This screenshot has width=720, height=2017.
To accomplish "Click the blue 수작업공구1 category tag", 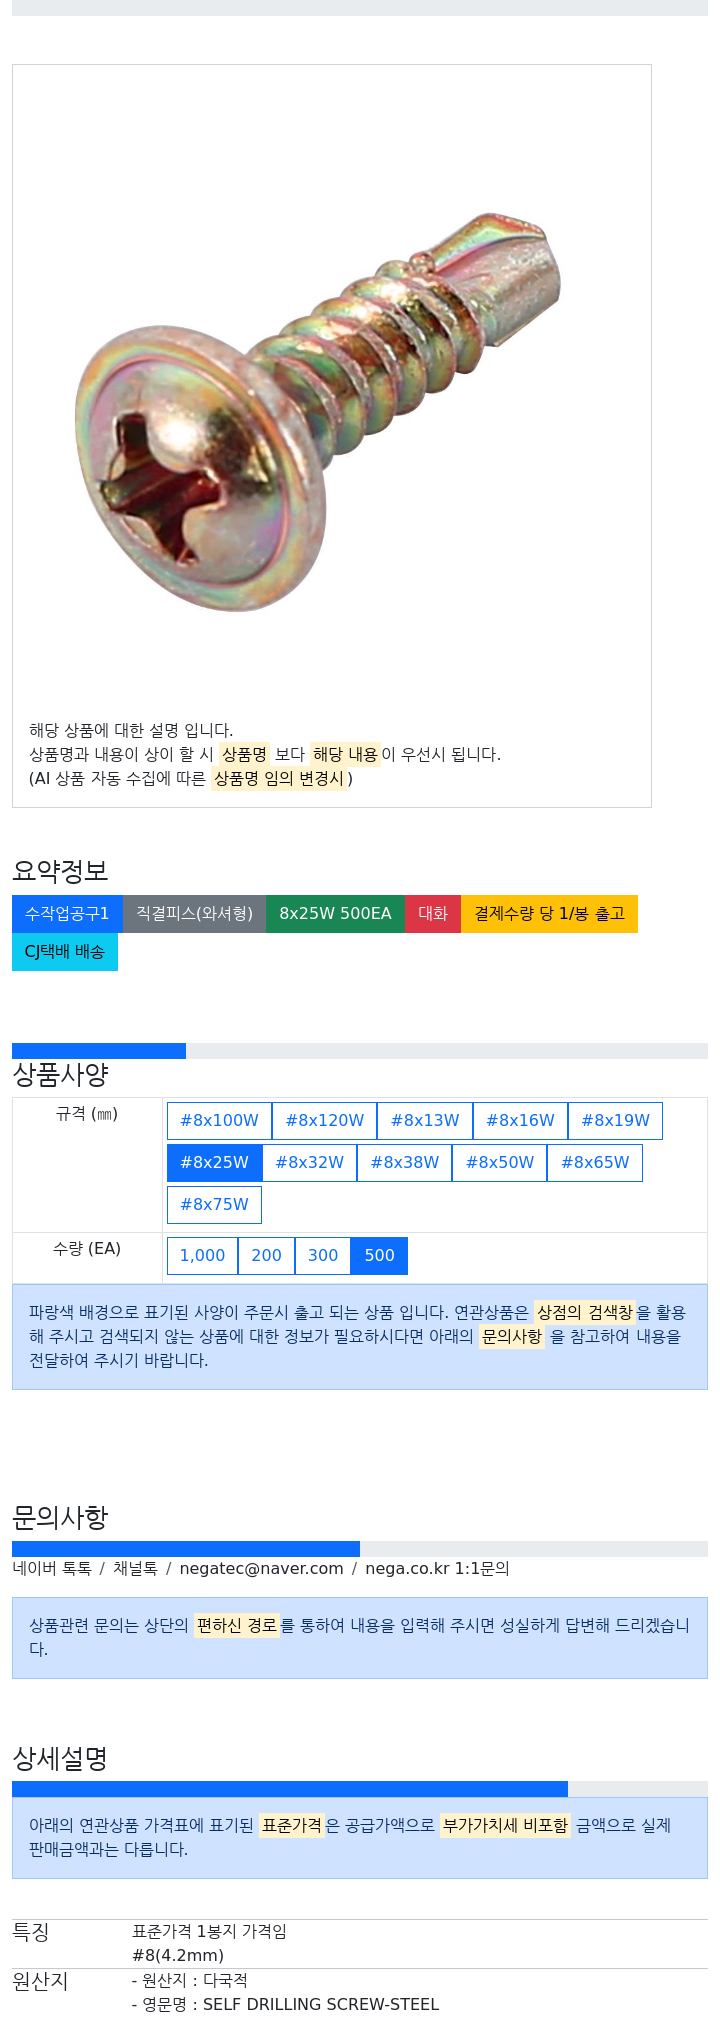I will coord(67,914).
